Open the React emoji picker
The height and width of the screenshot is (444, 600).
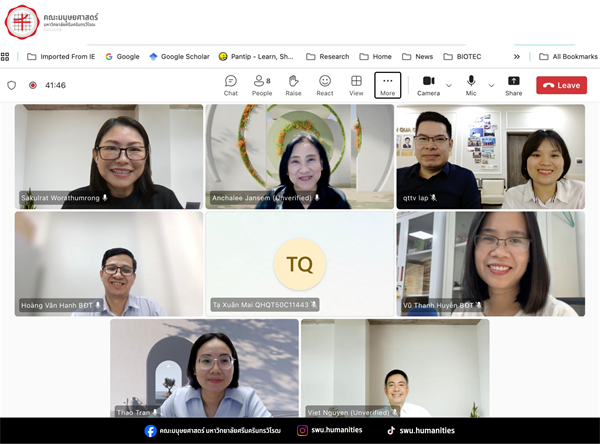coord(325,85)
